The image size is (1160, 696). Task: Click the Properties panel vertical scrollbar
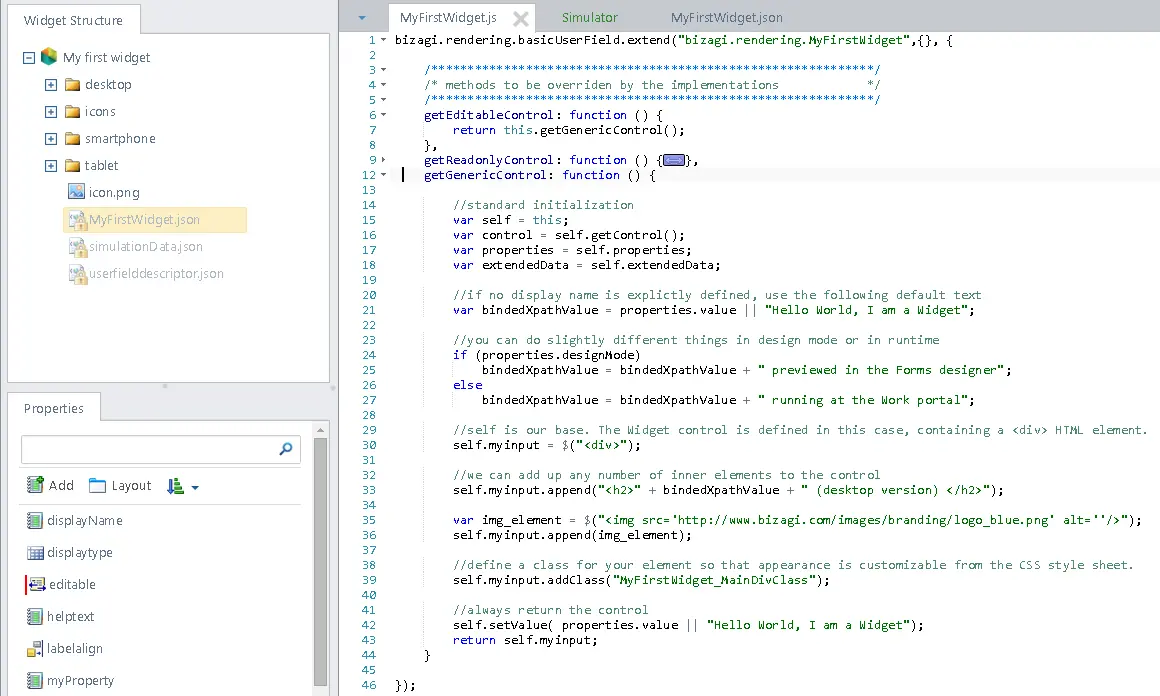pyautogui.click(x=320, y=562)
